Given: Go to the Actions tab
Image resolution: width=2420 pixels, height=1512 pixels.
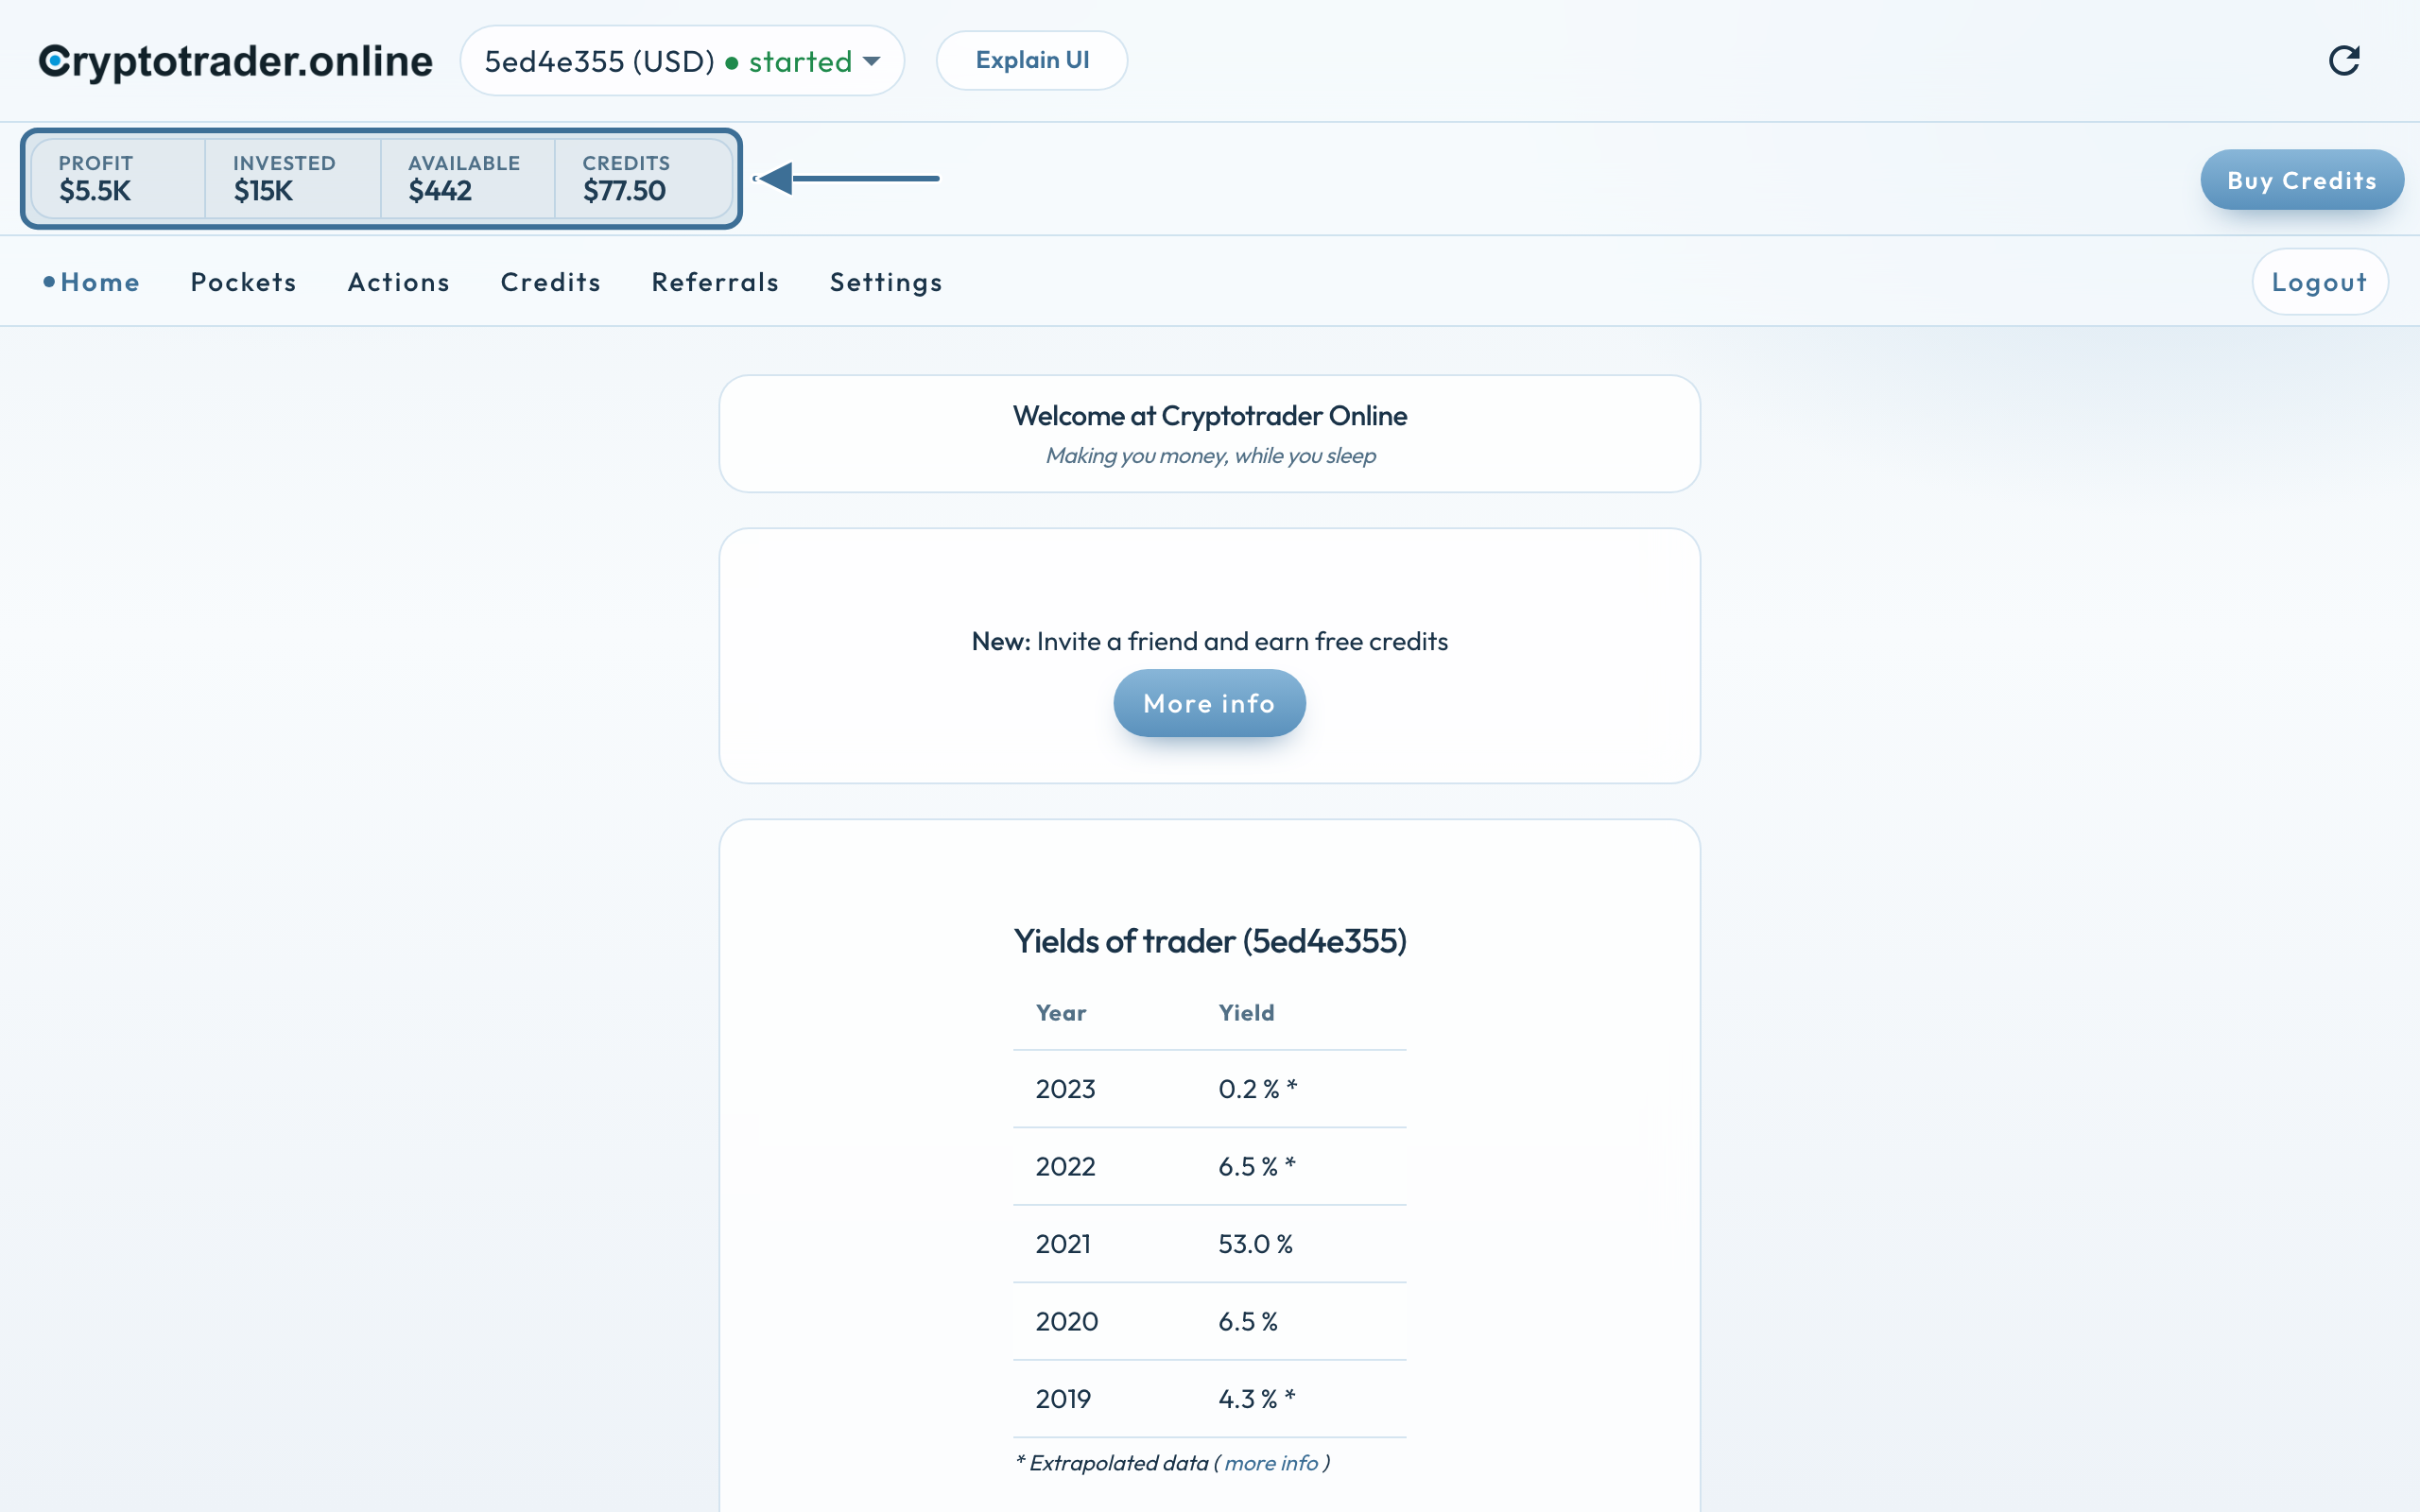Looking at the screenshot, I should [x=398, y=282].
